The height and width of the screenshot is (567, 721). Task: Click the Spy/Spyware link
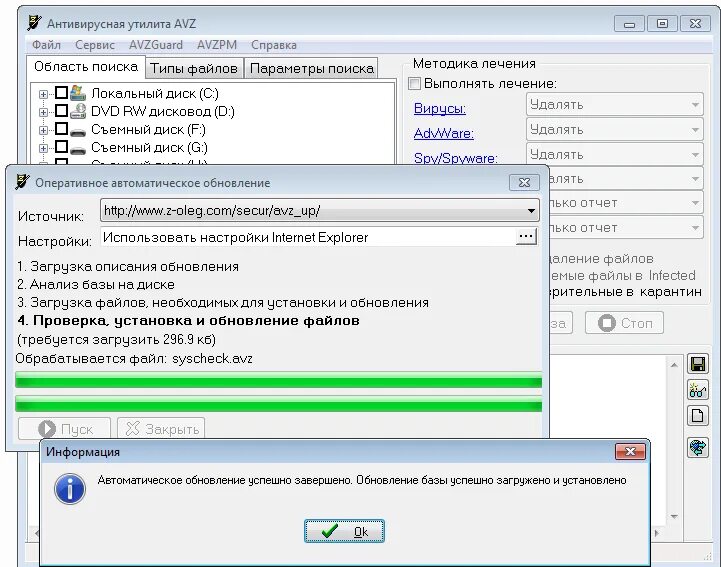[456, 158]
